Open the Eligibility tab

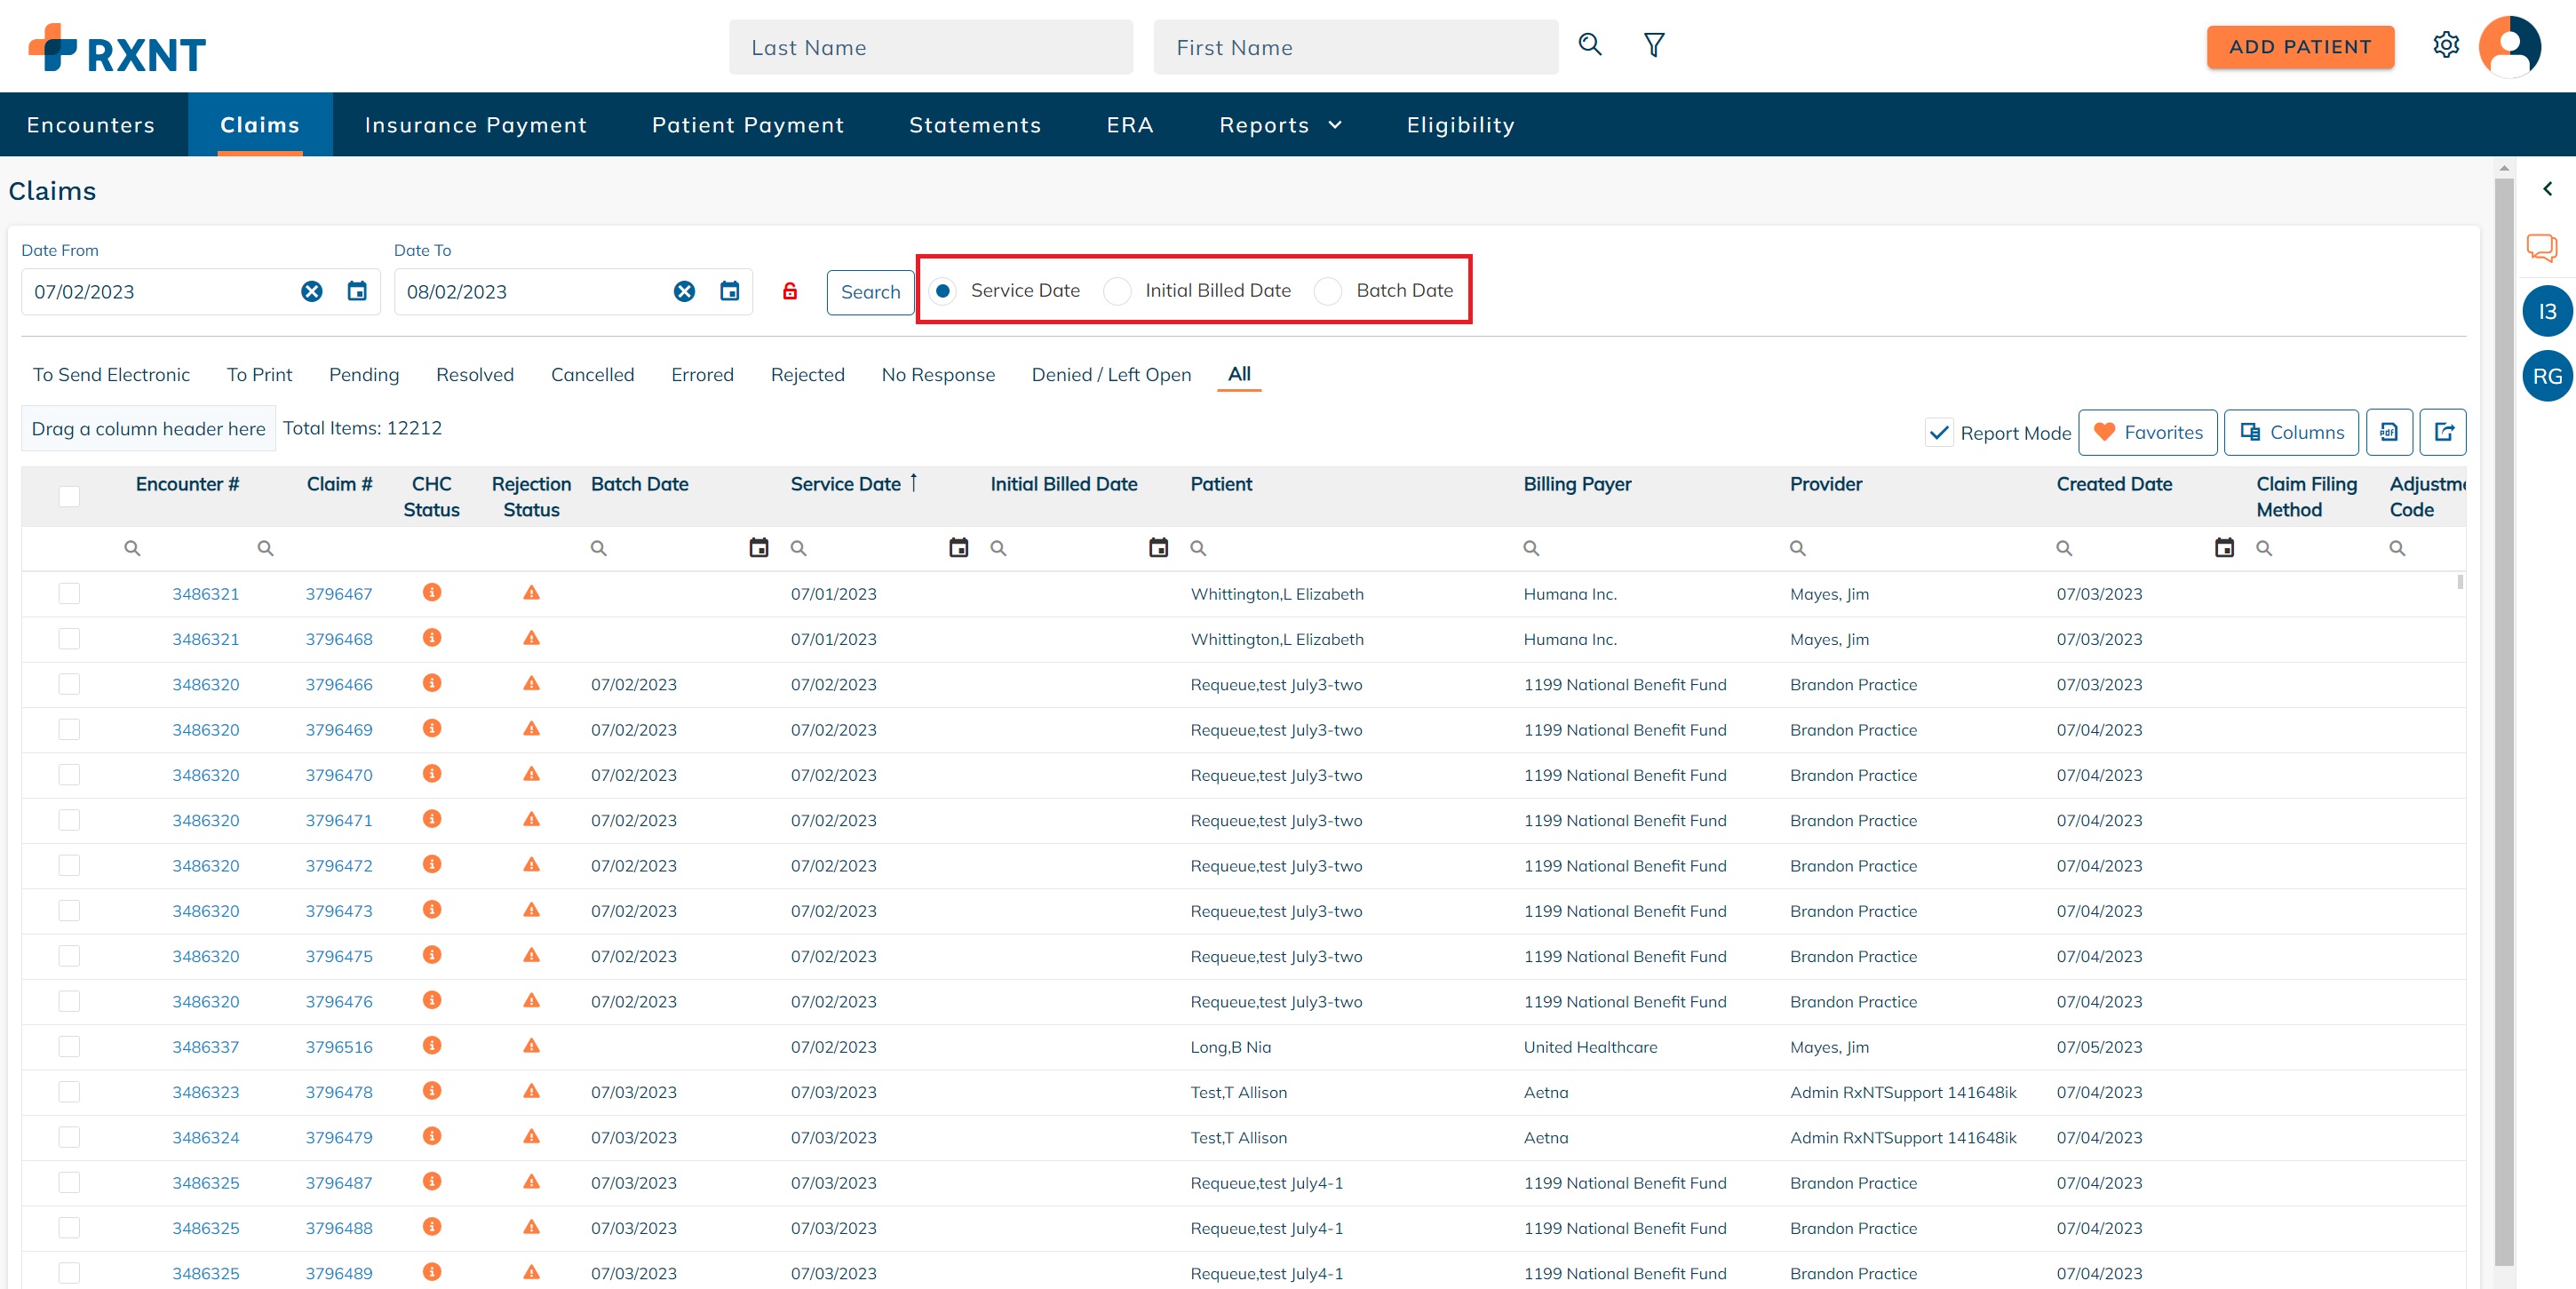[x=1460, y=125]
